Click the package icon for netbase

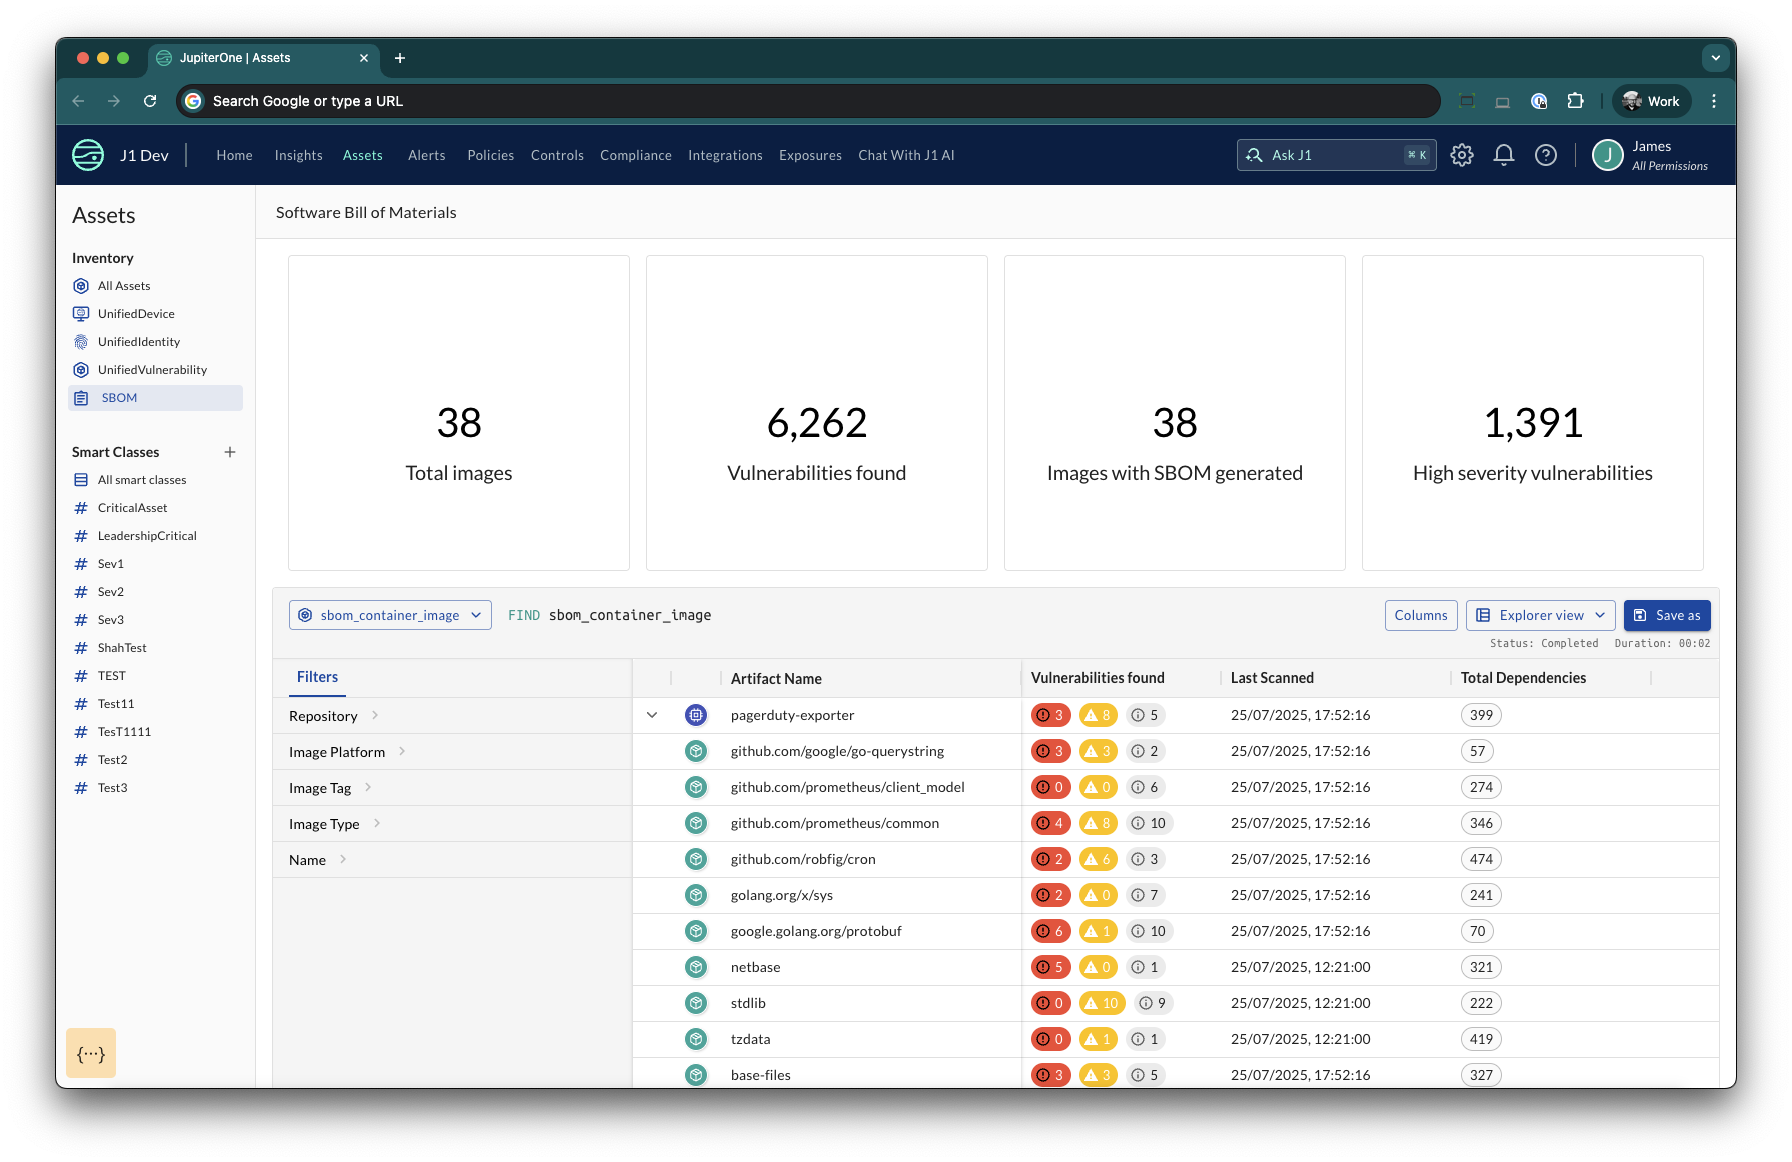(x=696, y=967)
